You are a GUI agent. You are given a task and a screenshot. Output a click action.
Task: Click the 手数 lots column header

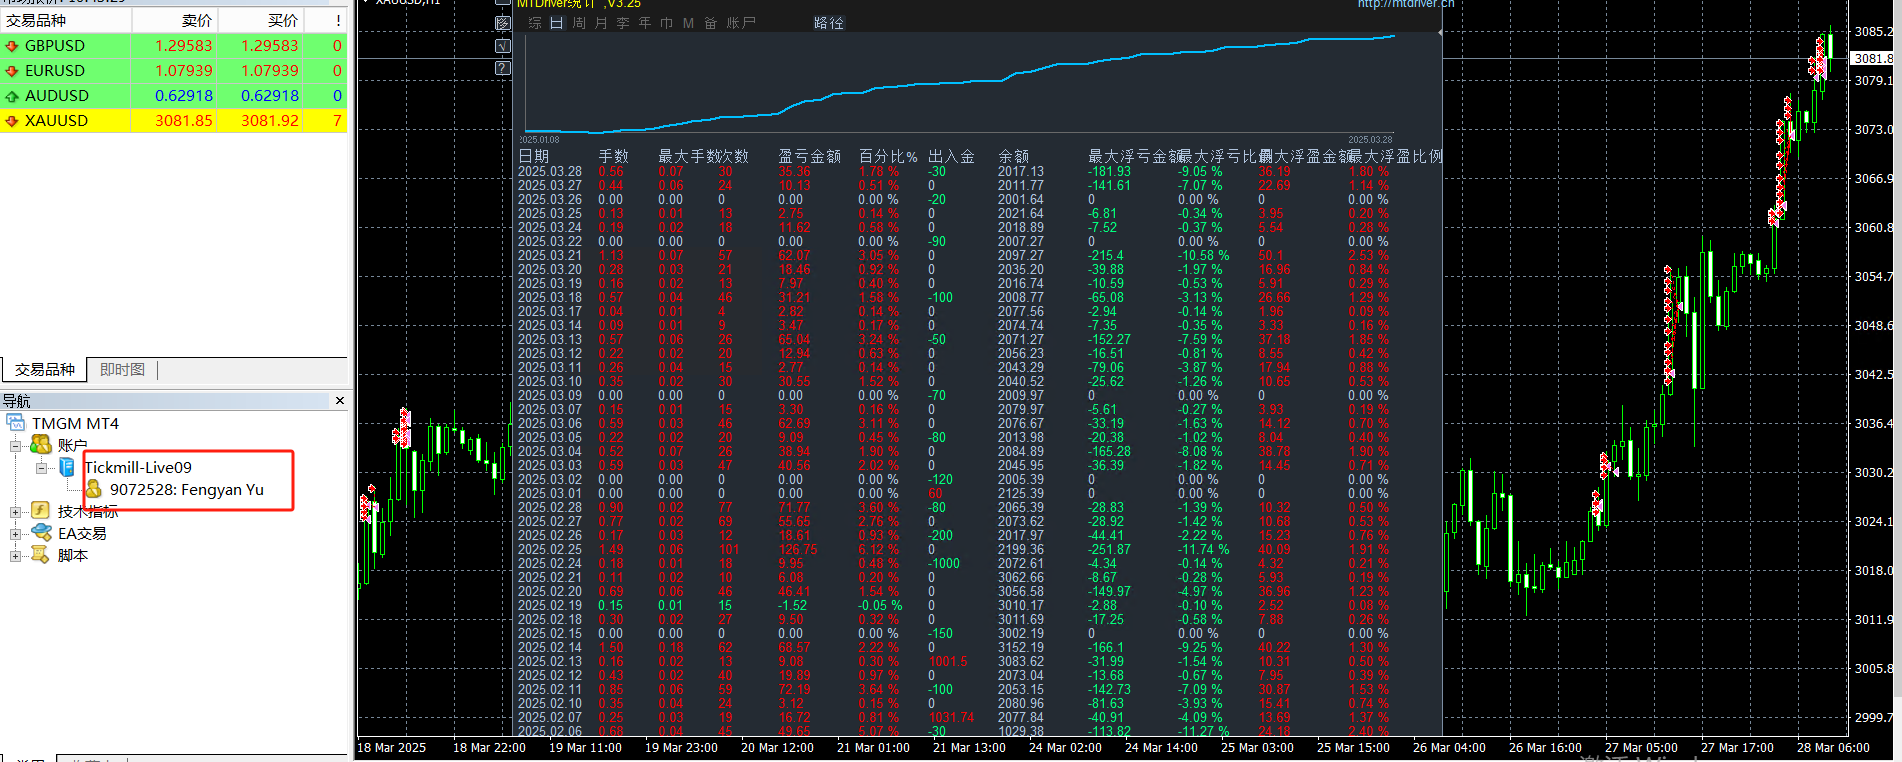pos(613,156)
